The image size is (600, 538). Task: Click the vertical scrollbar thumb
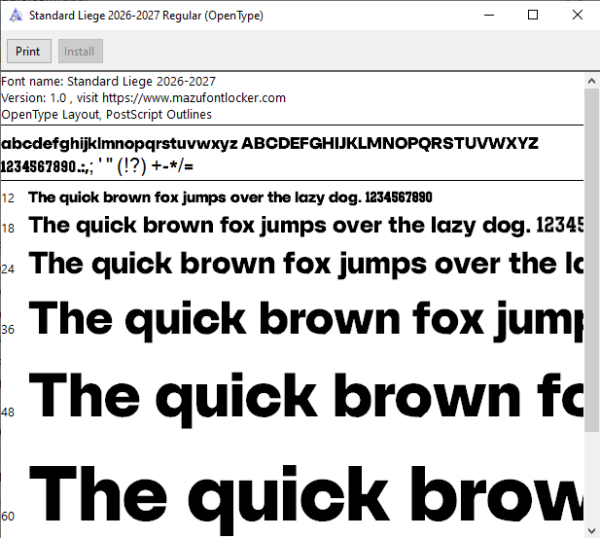pyautogui.click(x=592, y=261)
